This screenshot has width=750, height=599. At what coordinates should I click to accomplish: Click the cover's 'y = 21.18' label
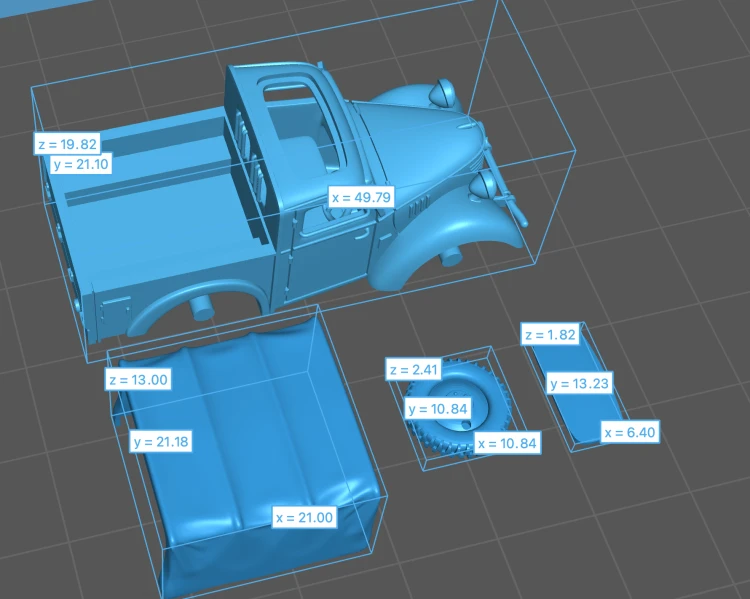pos(161,441)
